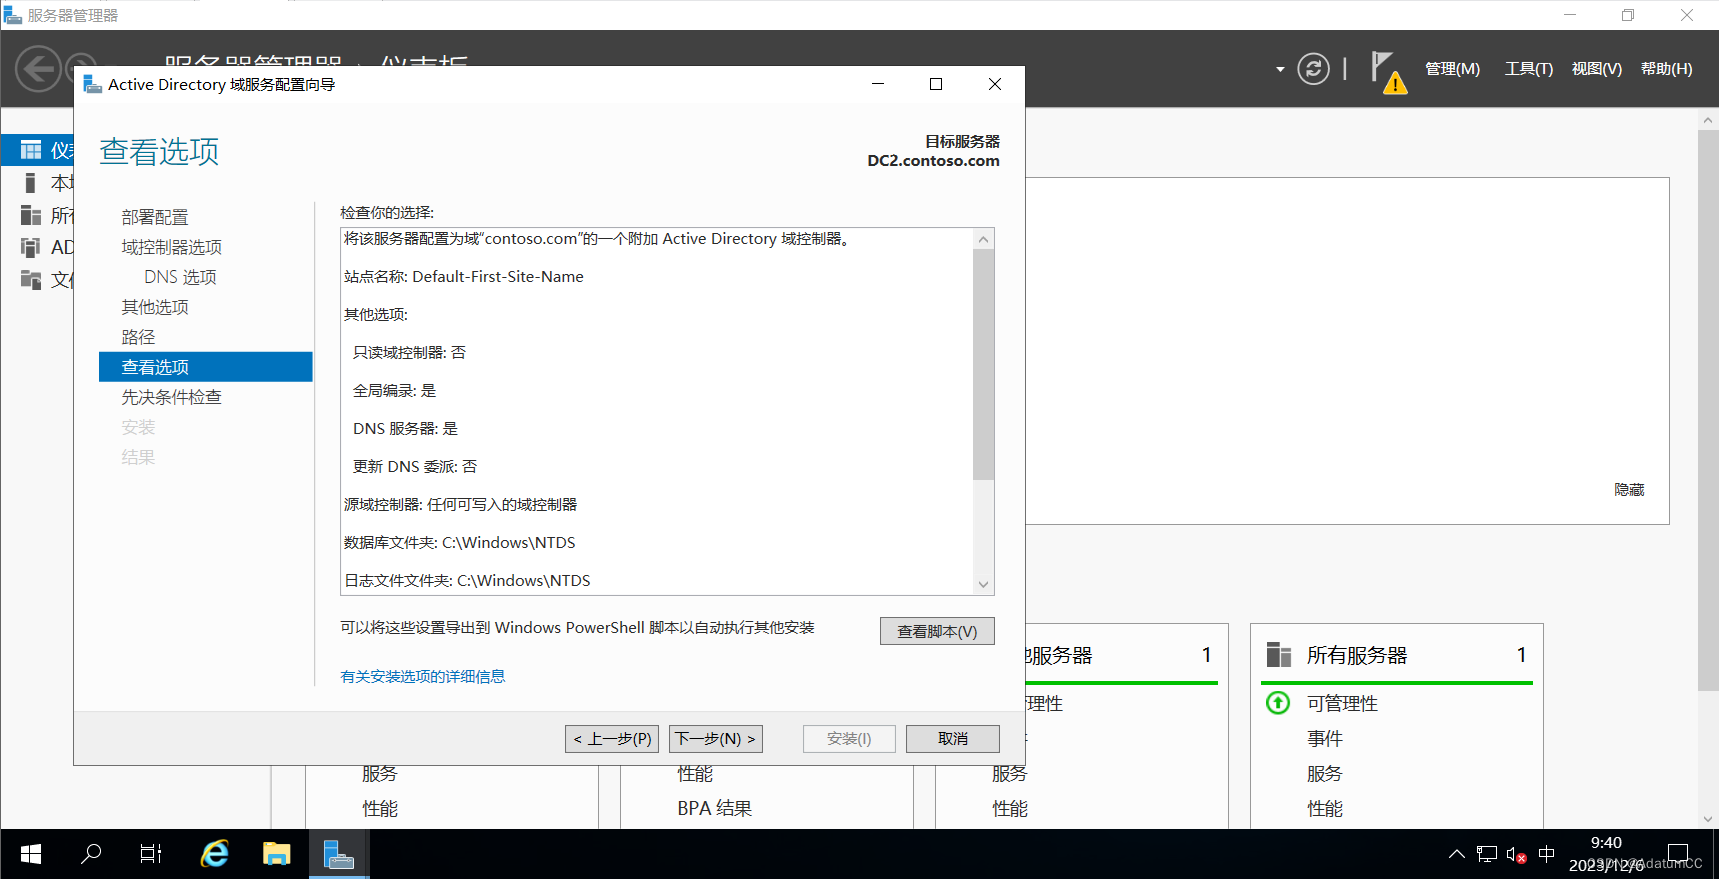Click the review options scrollbar thumb
1719x879 pixels.
[x=983, y=365]
